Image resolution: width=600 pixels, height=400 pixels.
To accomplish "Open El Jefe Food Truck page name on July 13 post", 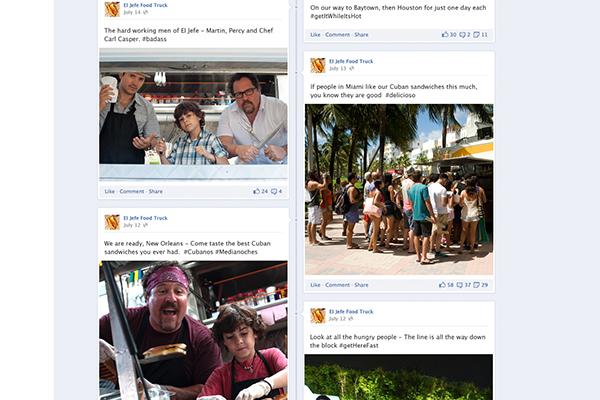I will (351, 61).
